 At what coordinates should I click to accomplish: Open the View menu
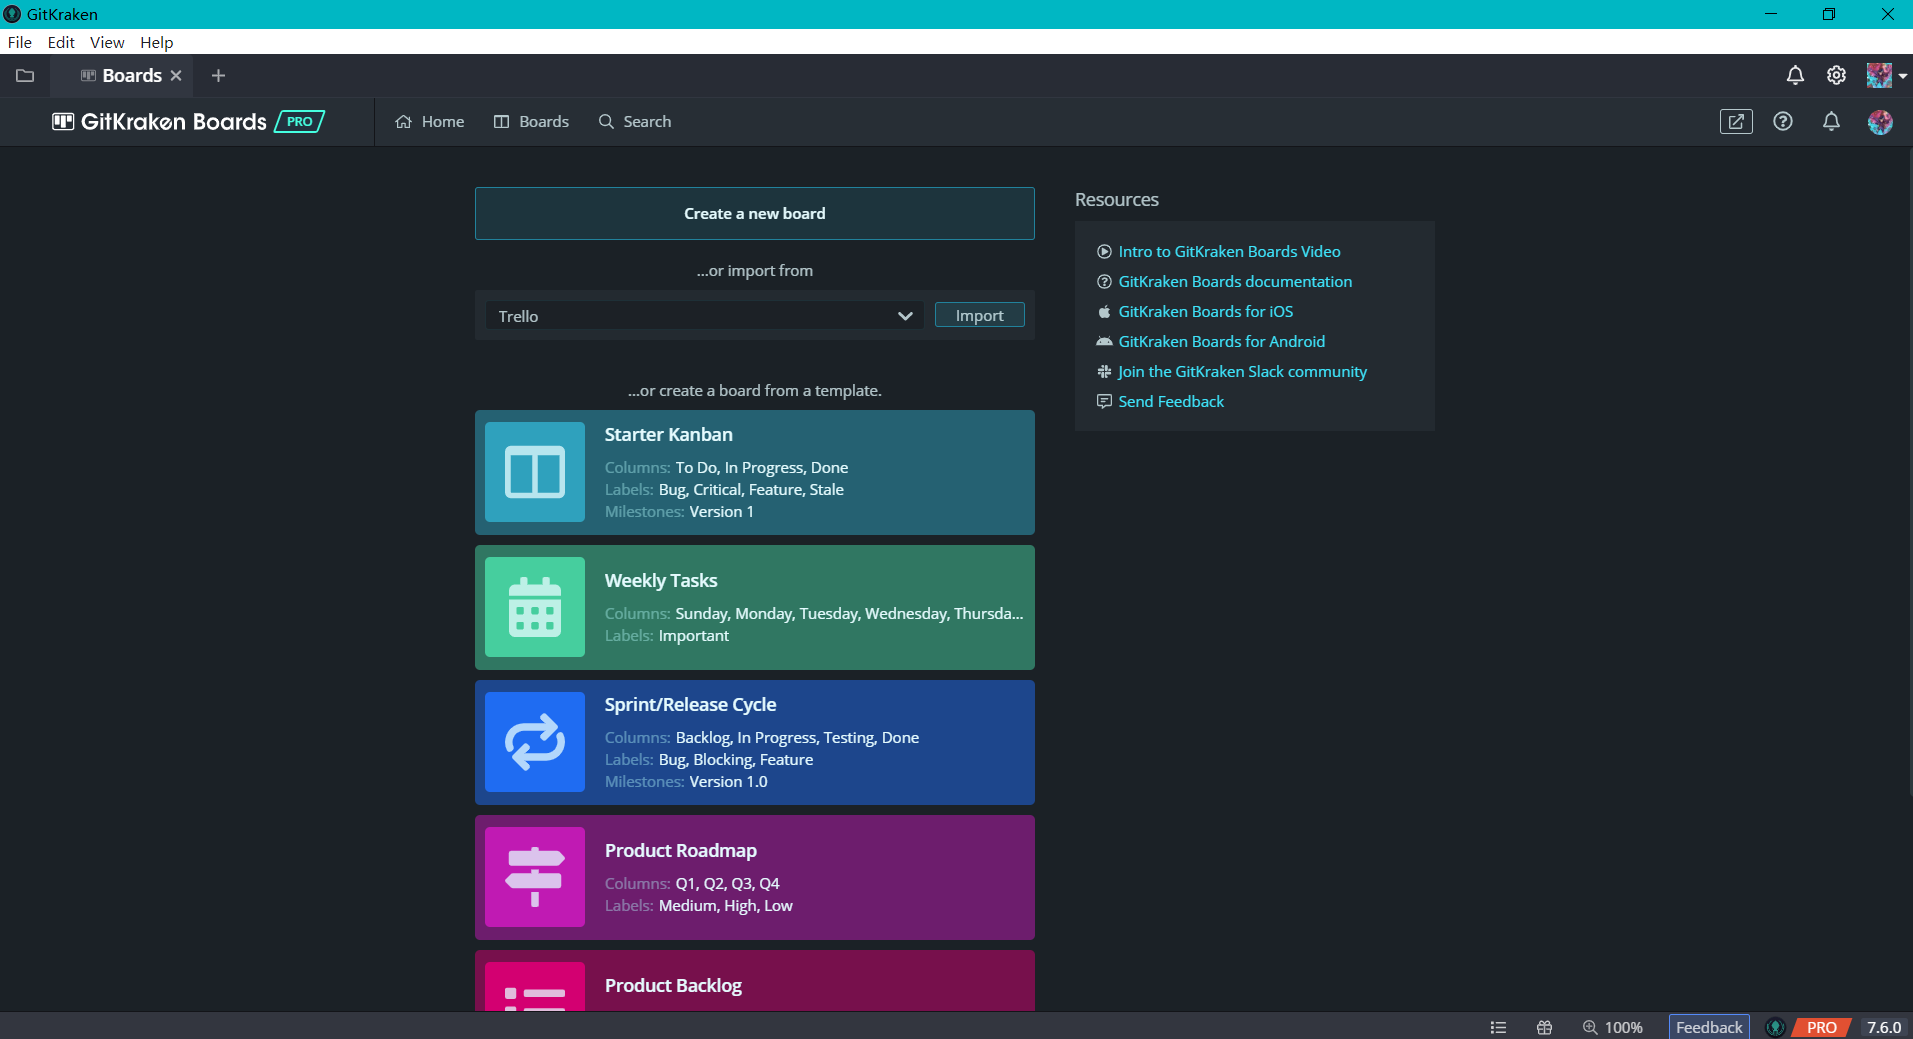107,42
